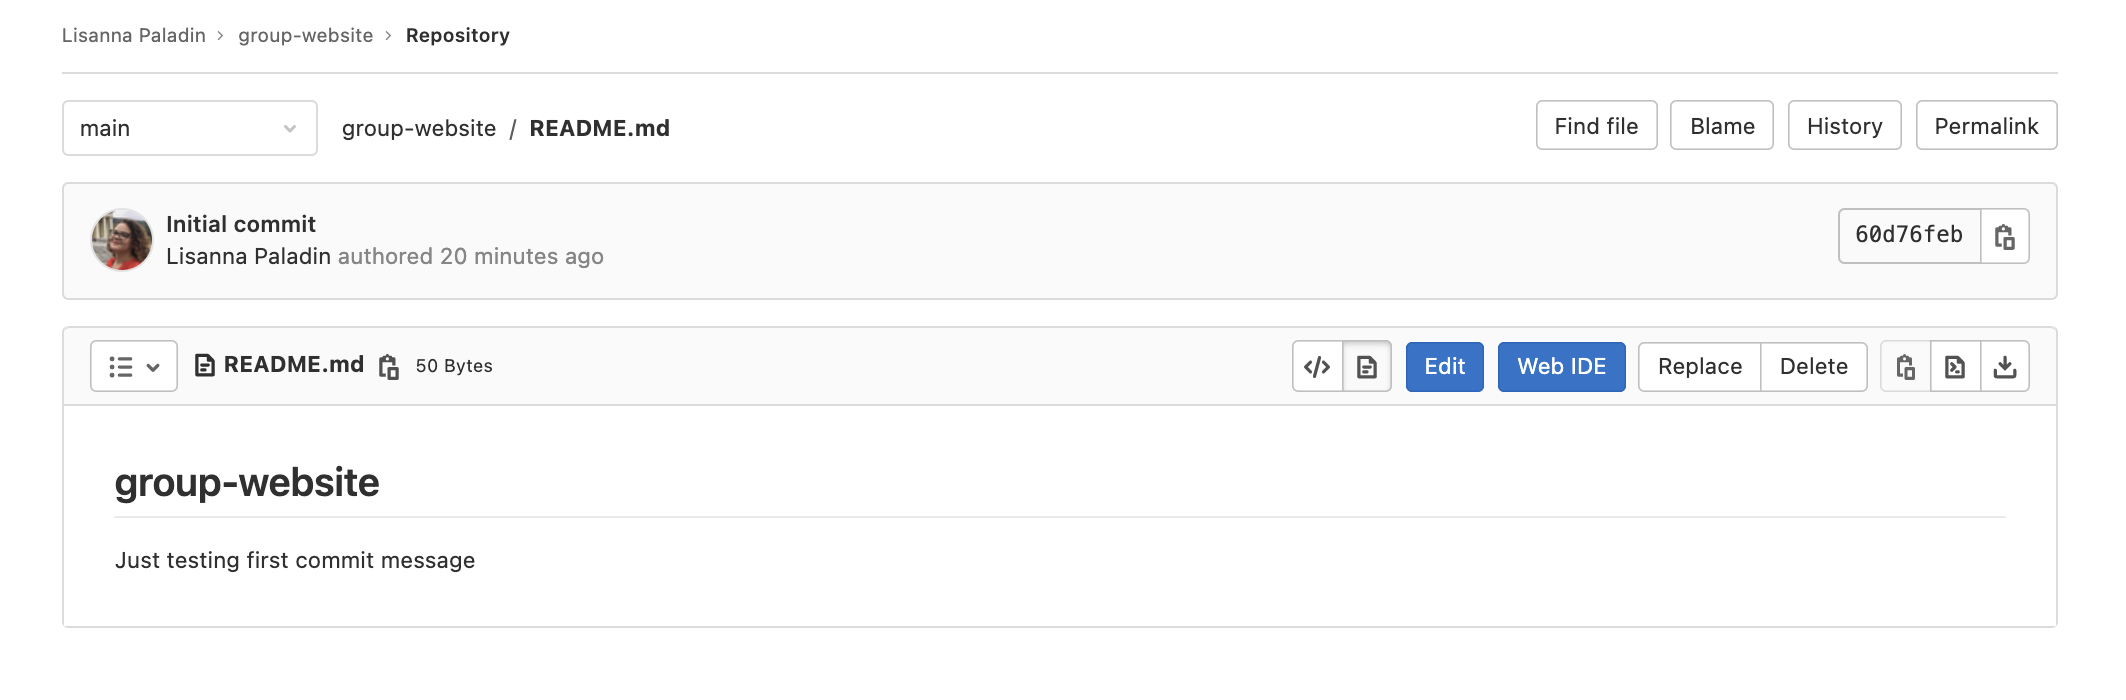This screenshot has width=2126, height=700.
Task: Copy the README.md file path
Action: (388, 366)
